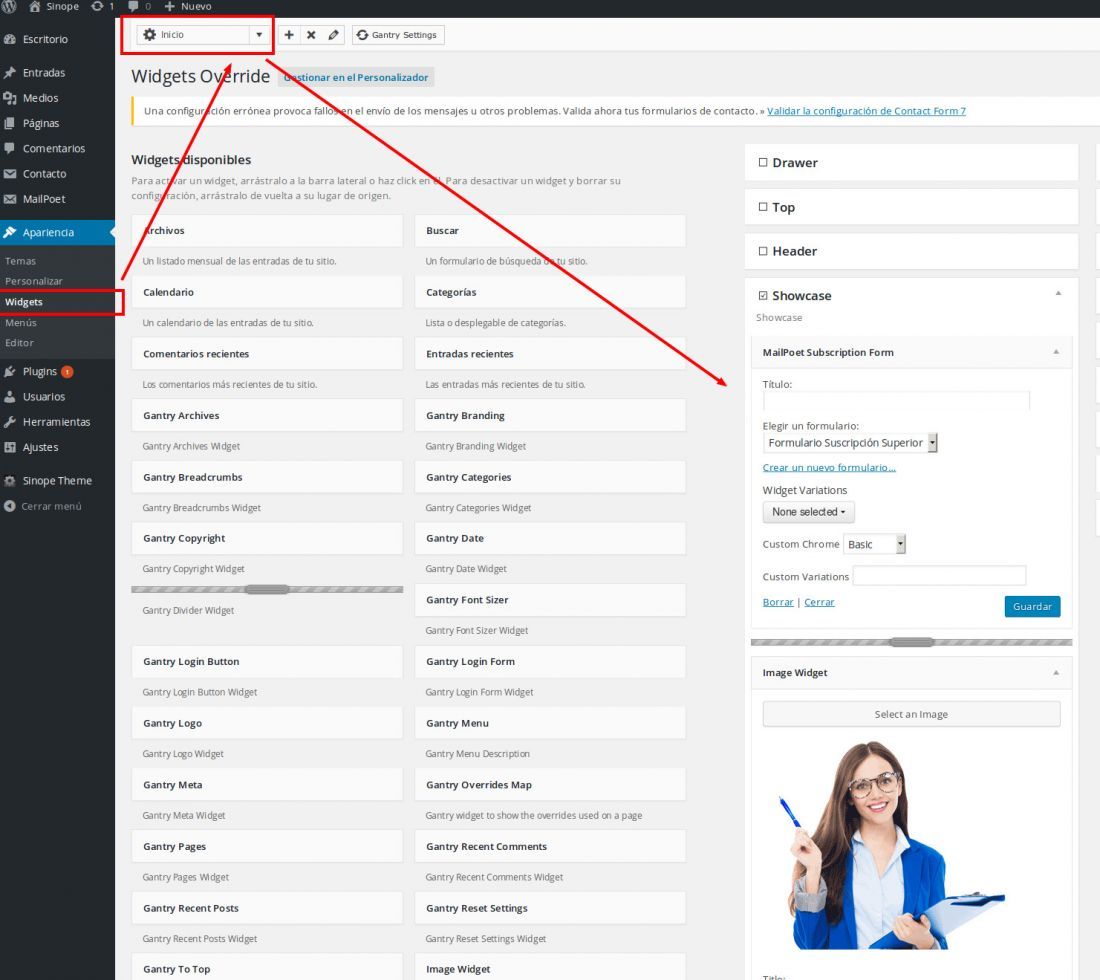Collapse the Showcase widget area
The height and width of the screenshot is (980, 1100).
coord(1059,293)
